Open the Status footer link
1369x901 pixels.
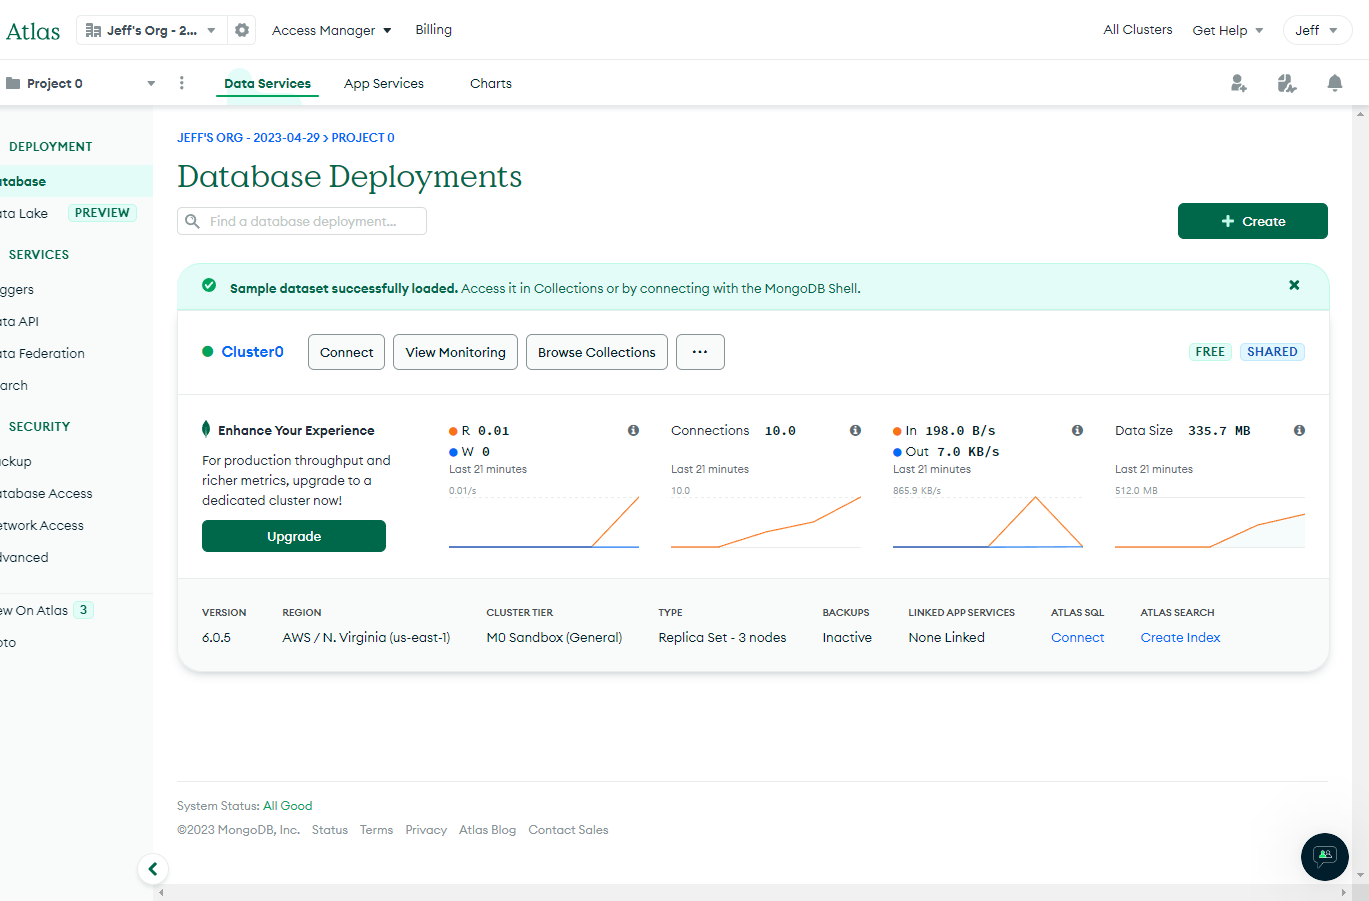pos(329,830)
